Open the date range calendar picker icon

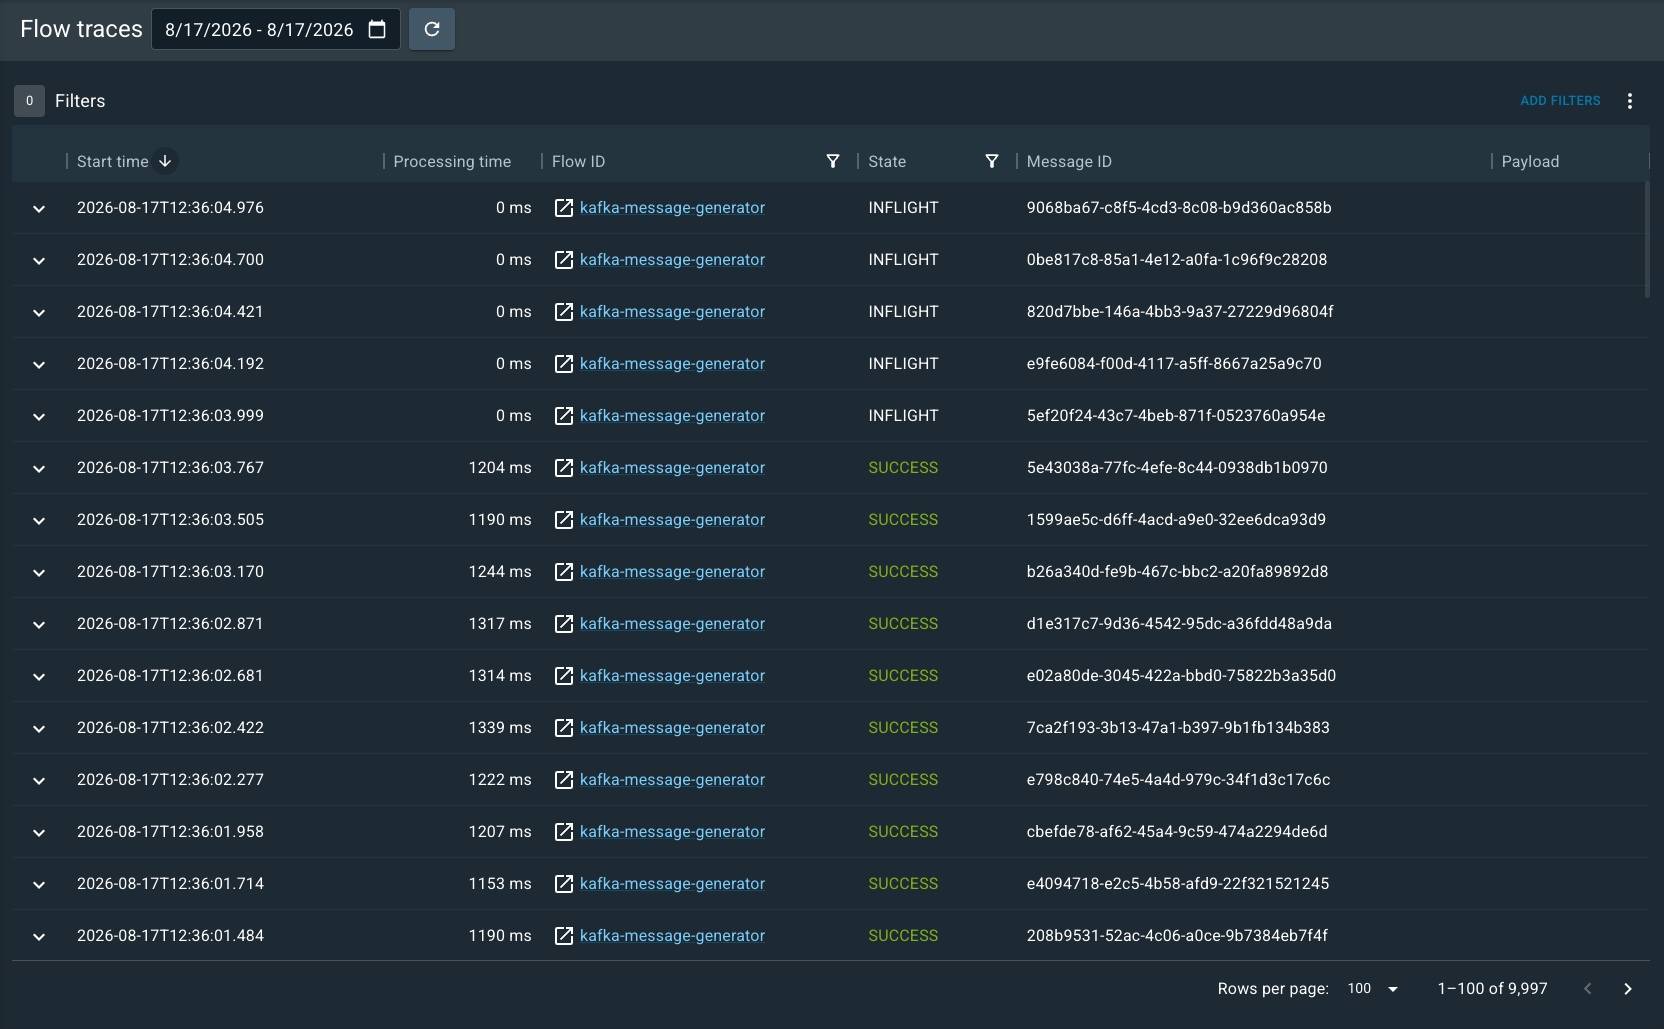pyautogui.click(x=377, y=29)
